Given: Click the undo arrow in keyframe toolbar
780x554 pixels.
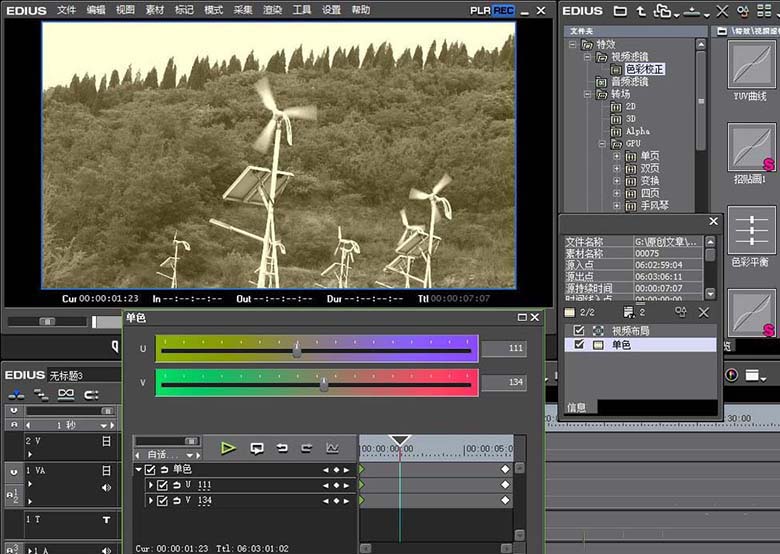Looking at the screenshot, I should (283, 448).
